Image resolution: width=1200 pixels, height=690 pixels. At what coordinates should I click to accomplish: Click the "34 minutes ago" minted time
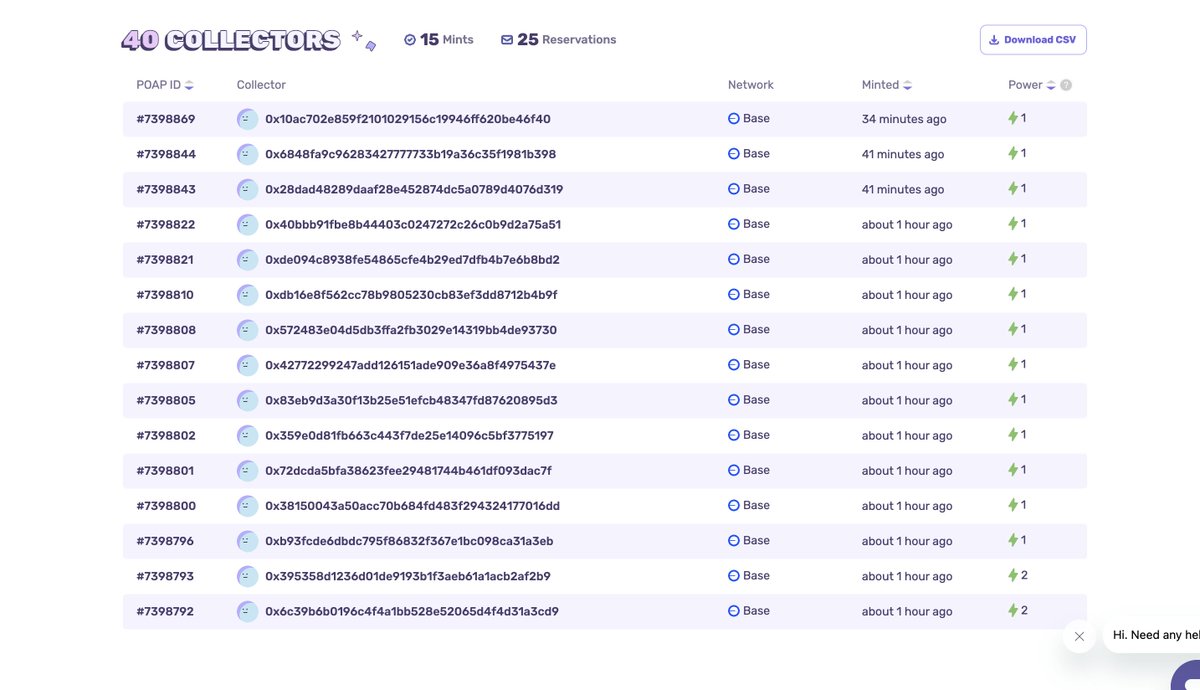pyautogui.click(x=904, y=119)
